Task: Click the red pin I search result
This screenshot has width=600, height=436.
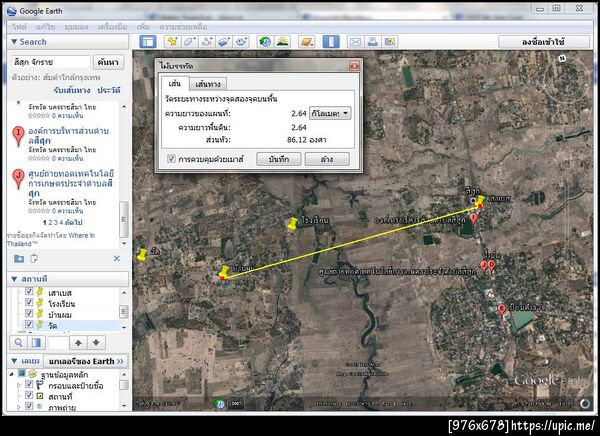Action: [x=18, y=136]
